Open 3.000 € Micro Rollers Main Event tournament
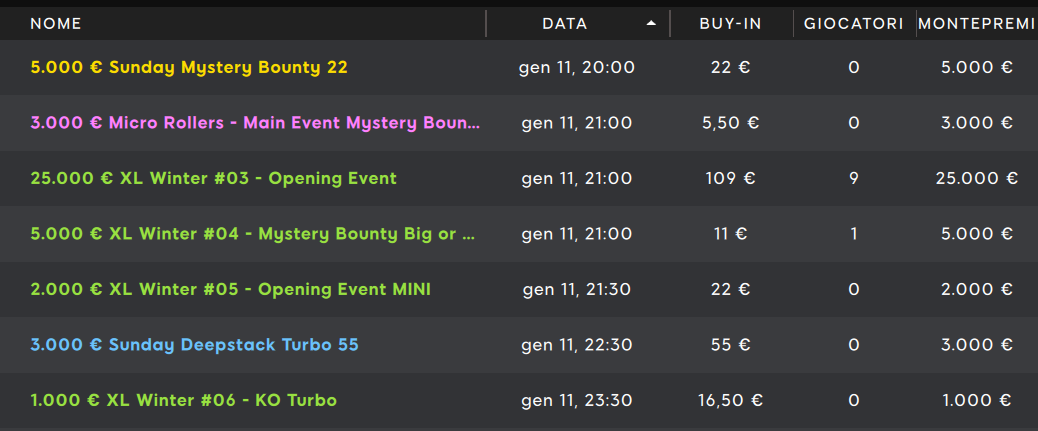The height and width of the screenshot is (431, 1038). [x=255, y=123]
